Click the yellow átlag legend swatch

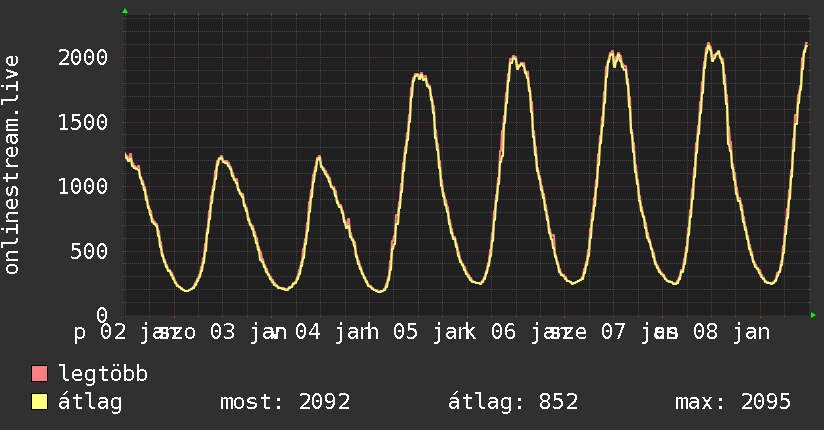(40, 402)
